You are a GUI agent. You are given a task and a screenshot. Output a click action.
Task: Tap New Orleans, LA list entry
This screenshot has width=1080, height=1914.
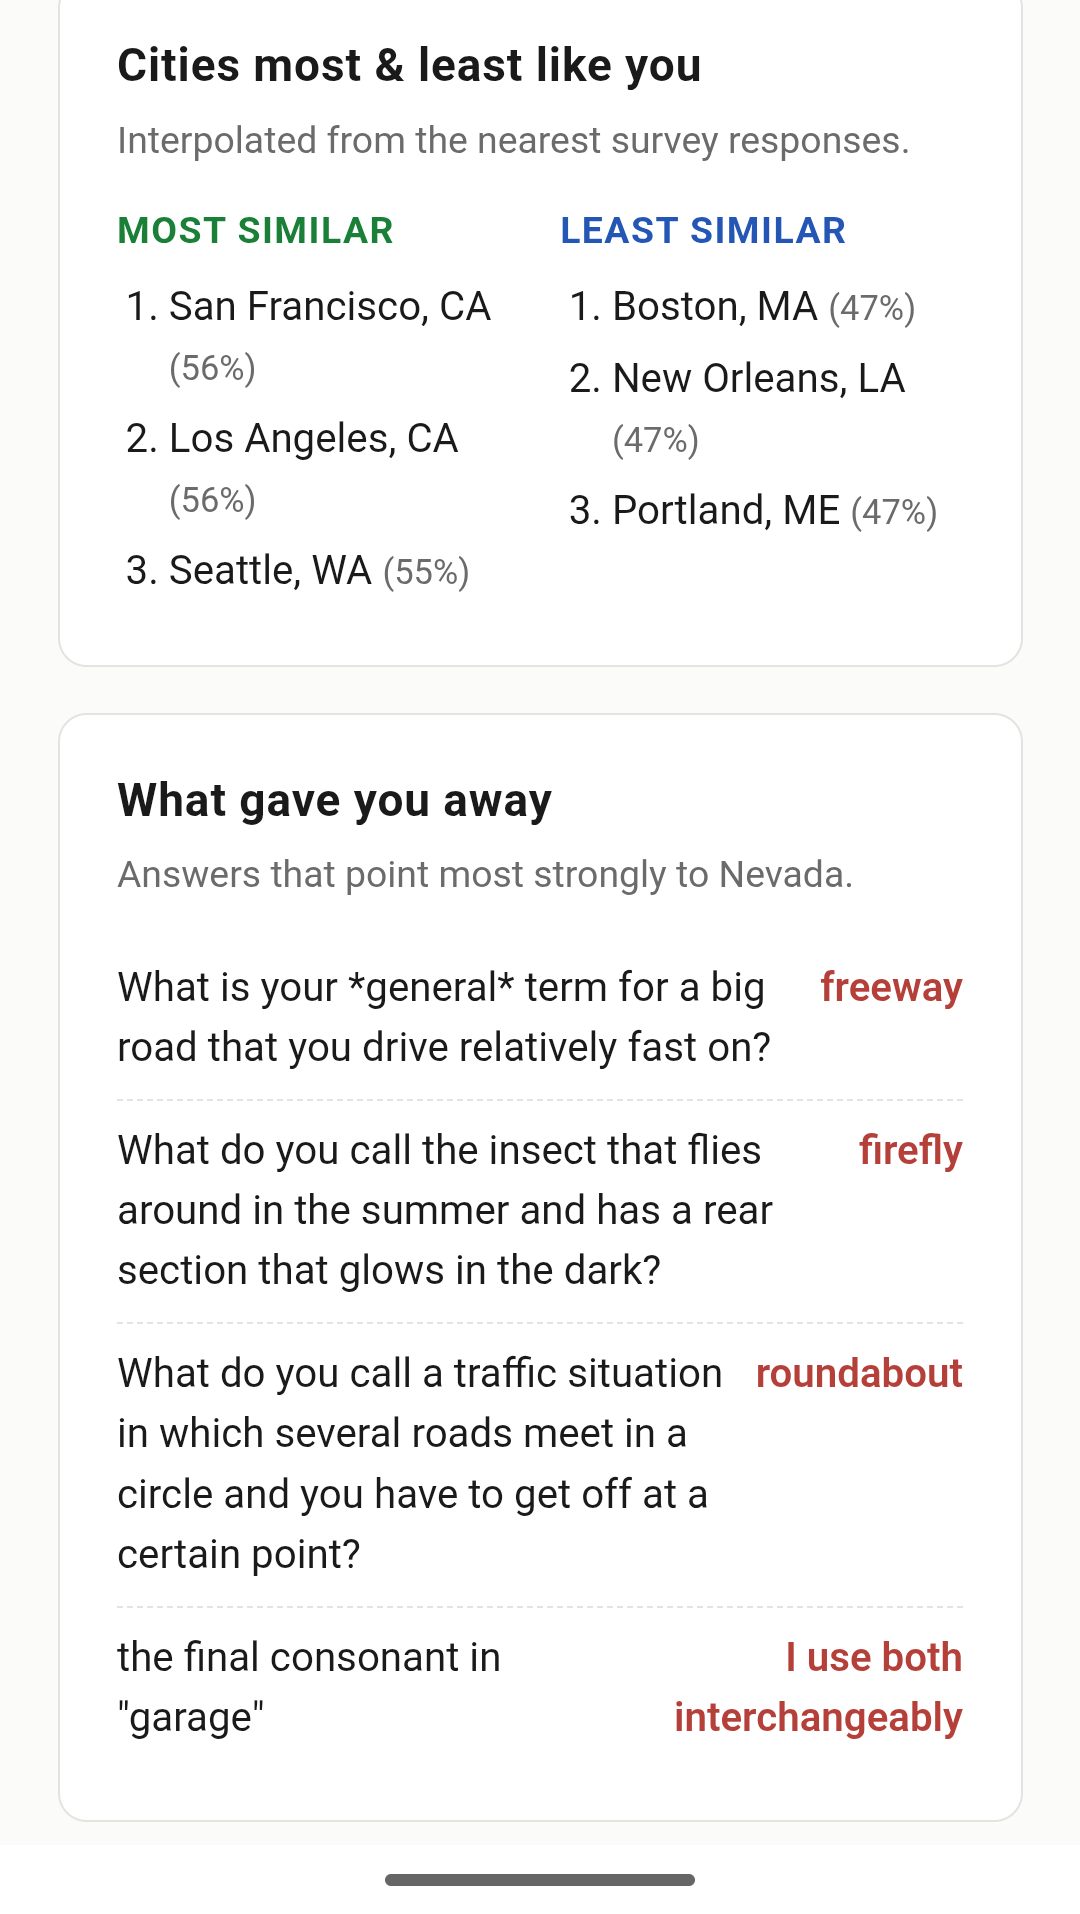tap(738, 409)
